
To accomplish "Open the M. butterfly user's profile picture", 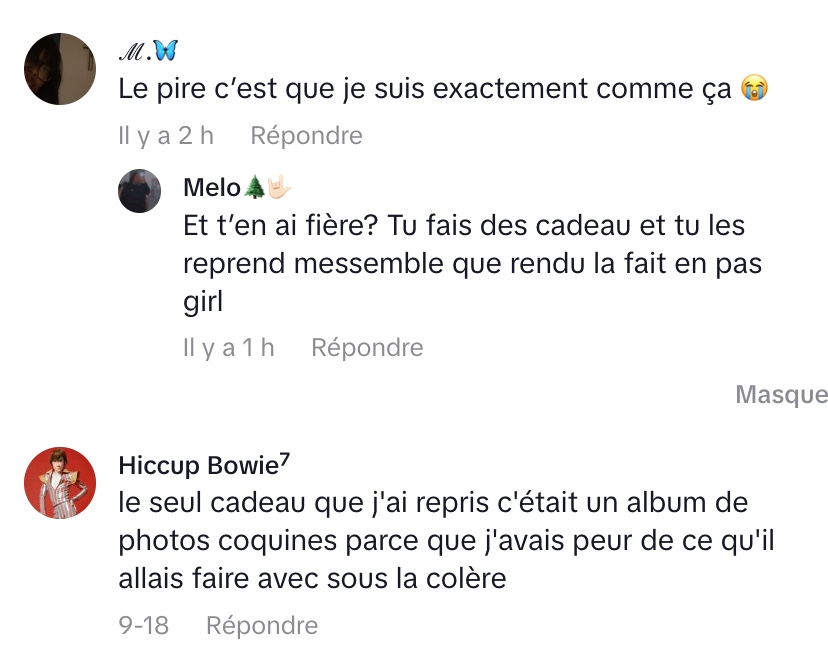I will [59, 69].
